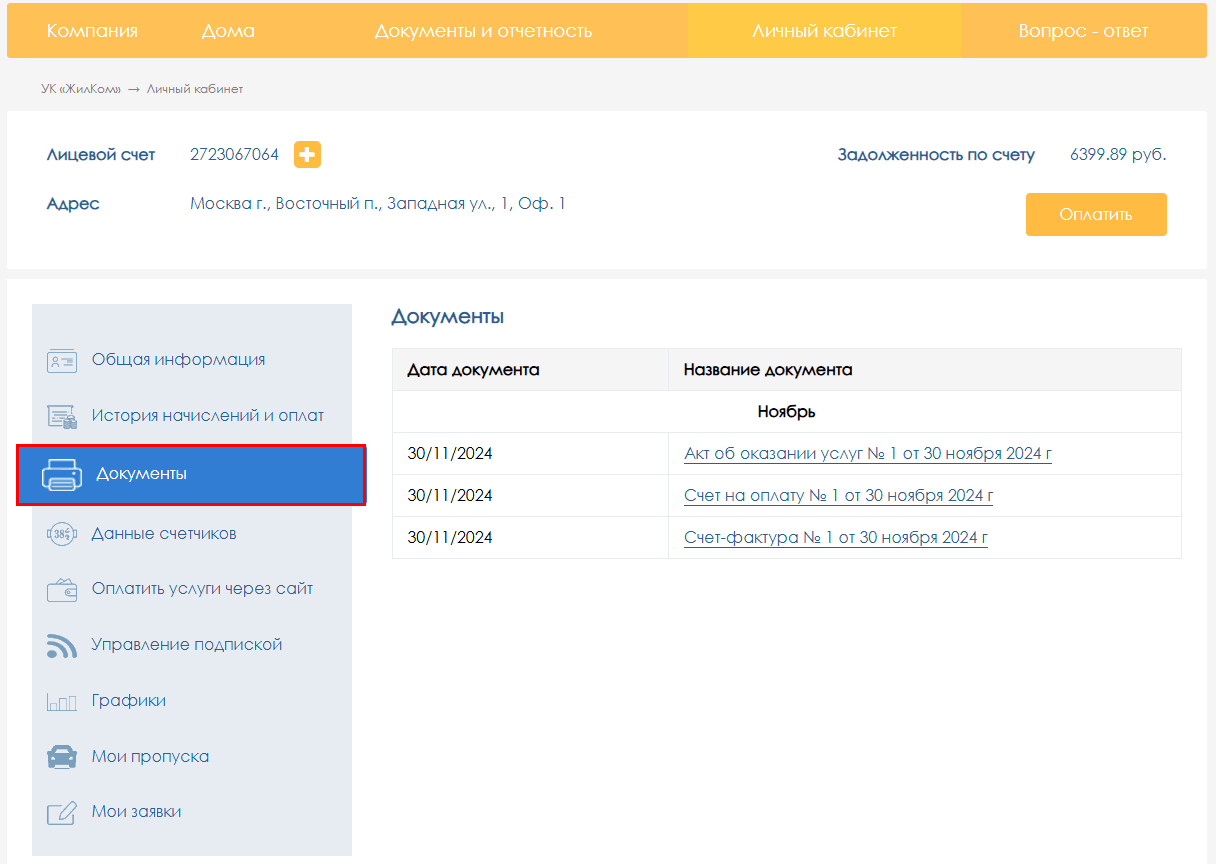1216x864 pixels.
Task: Click the Ноябрь month group row
Action: pyautogui.click(x=787, y=412)
